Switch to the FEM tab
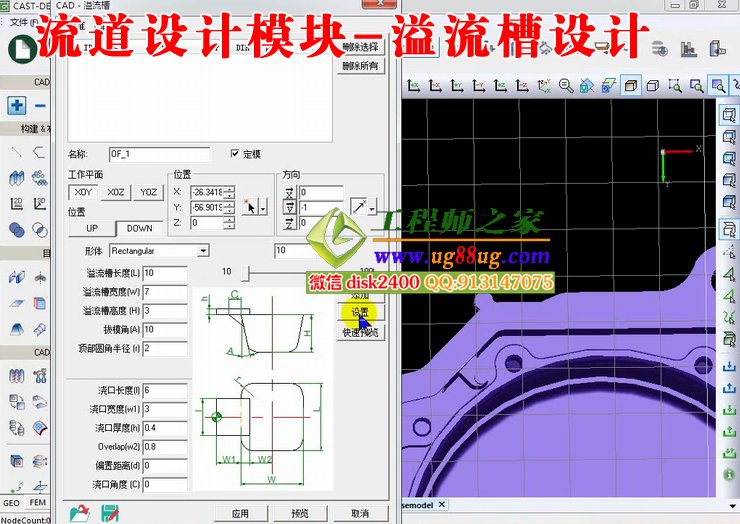The height and width of the screenshot is (524, 740). click(x=37, y=503)
